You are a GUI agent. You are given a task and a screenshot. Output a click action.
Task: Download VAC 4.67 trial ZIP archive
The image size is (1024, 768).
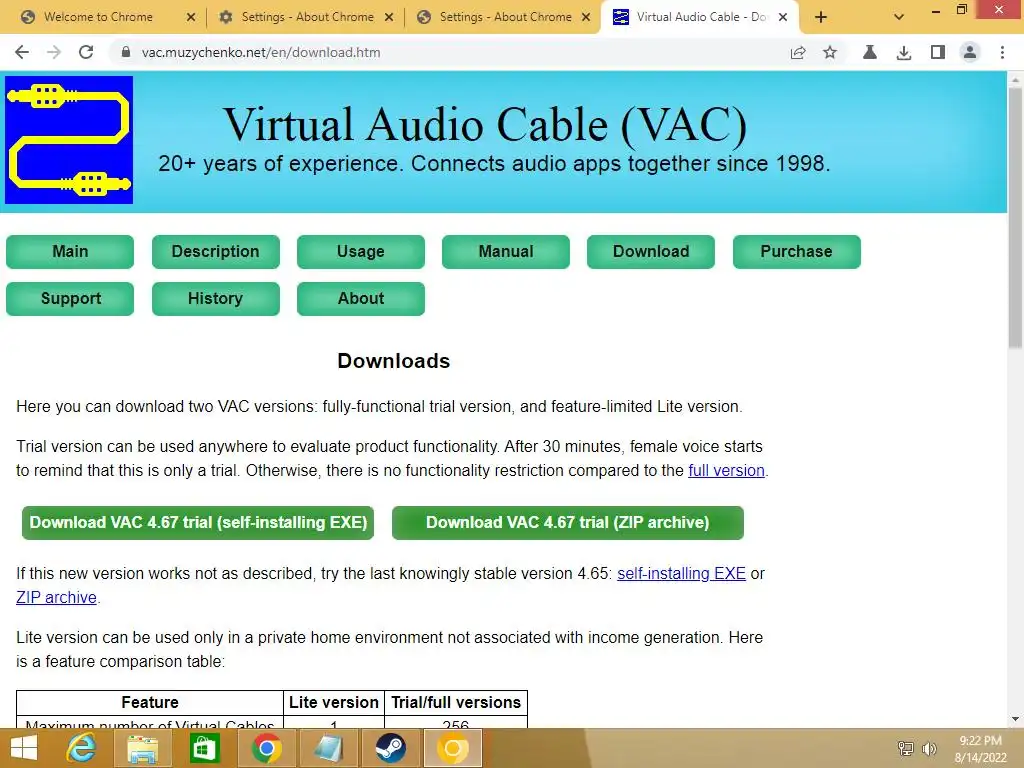pos(568,522)
